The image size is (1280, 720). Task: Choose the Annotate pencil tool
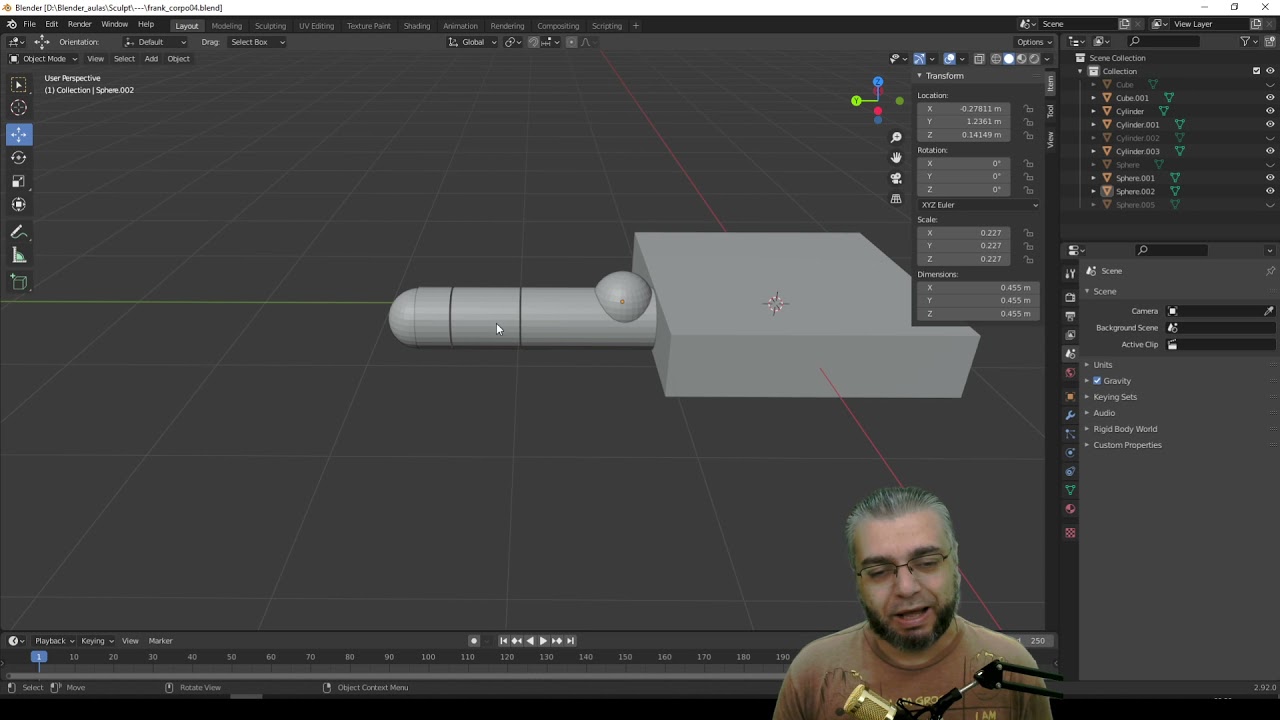coord(19,232)
